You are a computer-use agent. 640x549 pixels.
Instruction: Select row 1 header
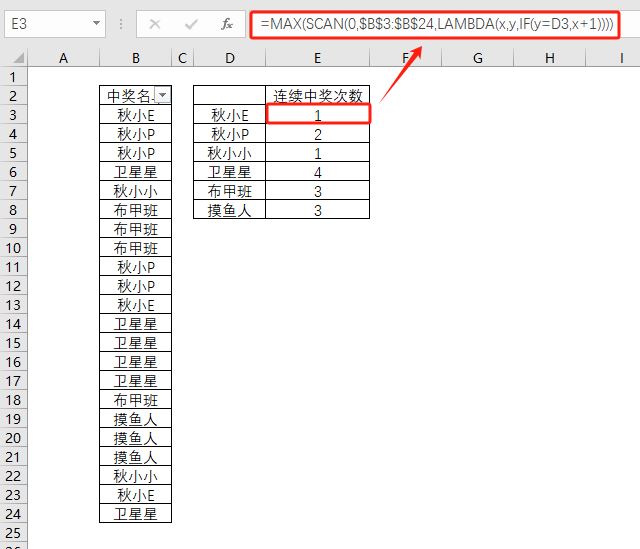click(x=13, y=77)
